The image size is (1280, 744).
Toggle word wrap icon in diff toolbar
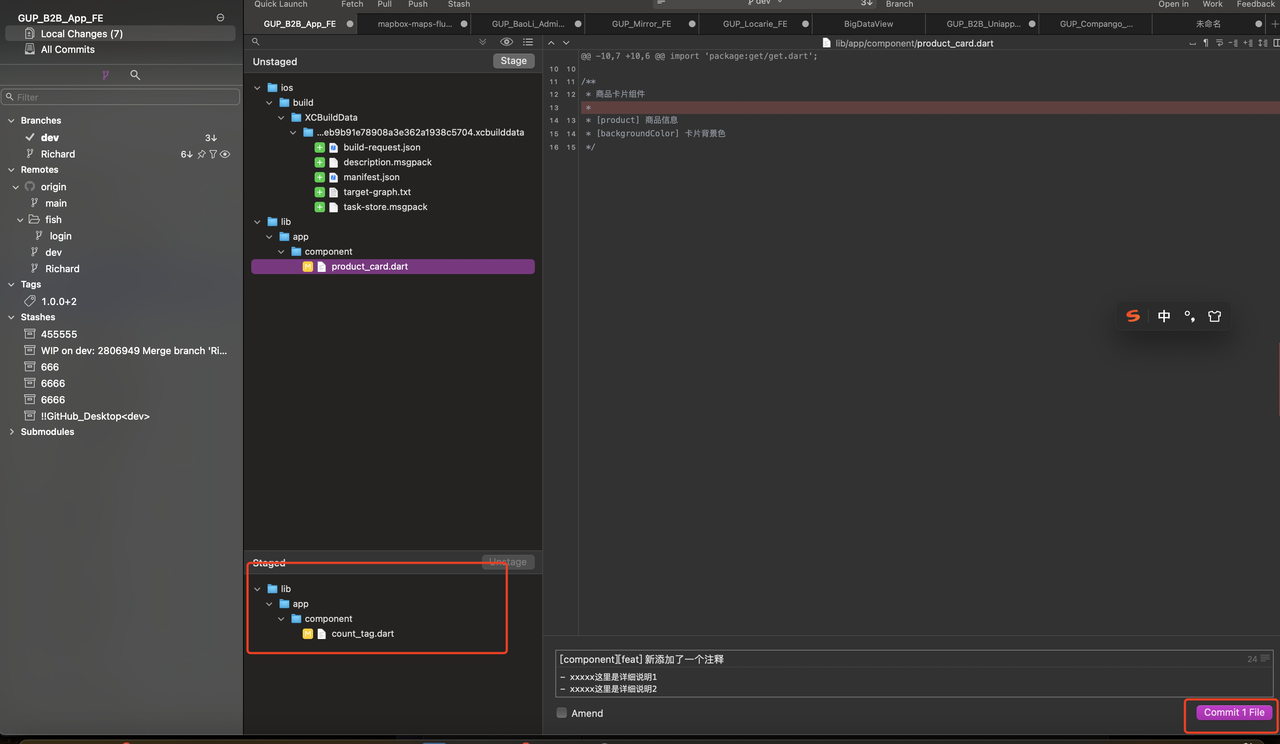click(x=1219, y=43)
